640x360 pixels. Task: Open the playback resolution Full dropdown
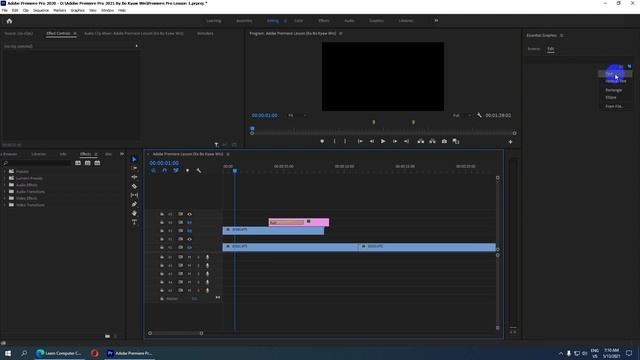462,116
